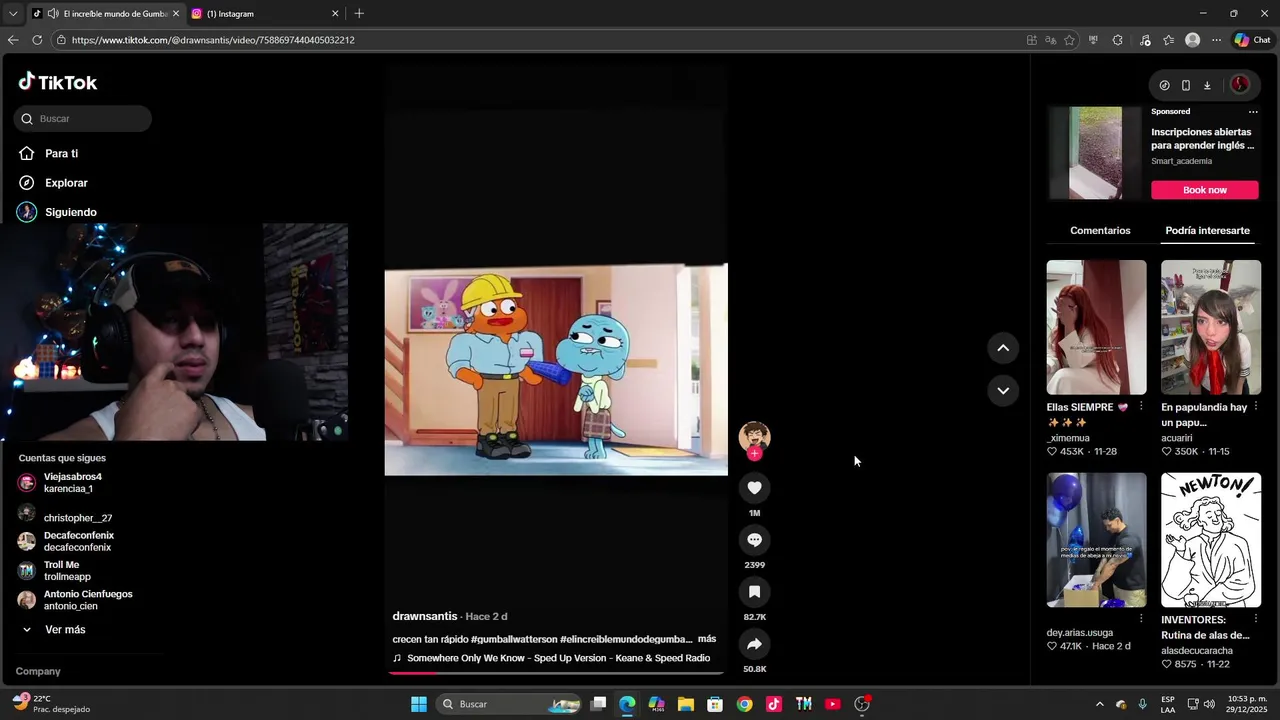Follow drawnsantis via the red plus badge
This screenshot has width=1280, height=720.
[x=754, y=453]
